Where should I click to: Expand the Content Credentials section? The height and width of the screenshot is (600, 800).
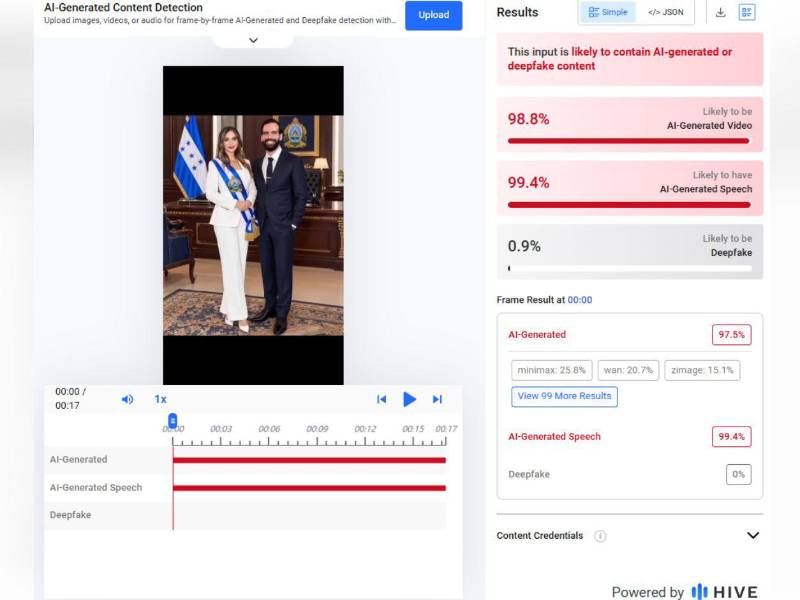pos(753,535)
